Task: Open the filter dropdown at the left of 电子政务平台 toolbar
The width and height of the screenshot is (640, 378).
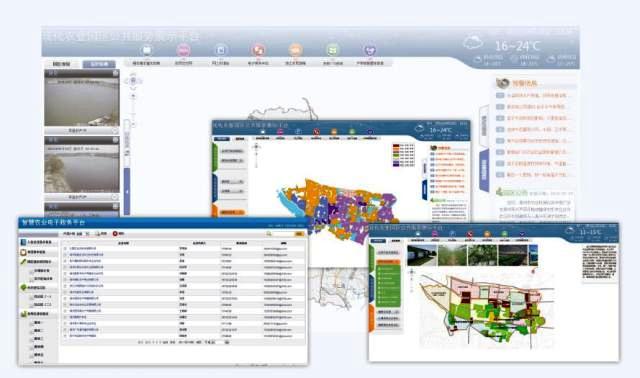Action: point(77,233)
